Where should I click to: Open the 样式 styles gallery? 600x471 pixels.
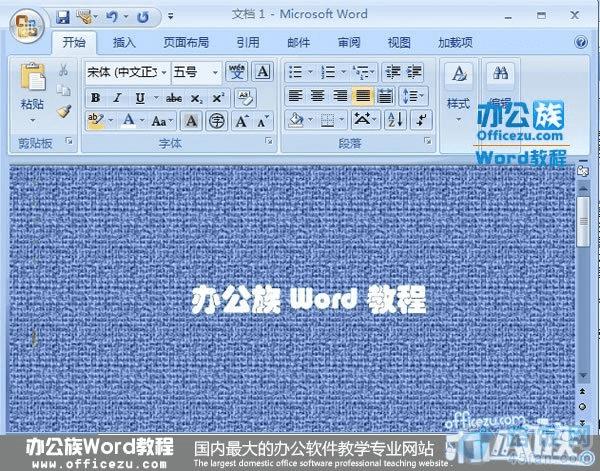tap(458, 94)
